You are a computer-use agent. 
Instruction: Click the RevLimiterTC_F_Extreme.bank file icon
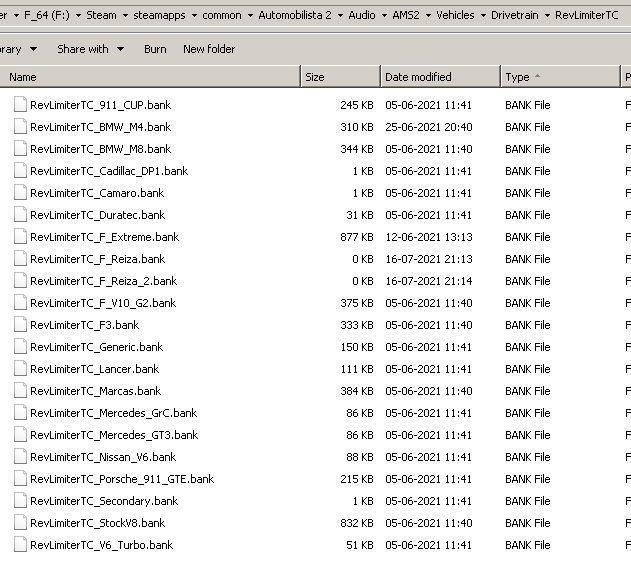point(20,237)
